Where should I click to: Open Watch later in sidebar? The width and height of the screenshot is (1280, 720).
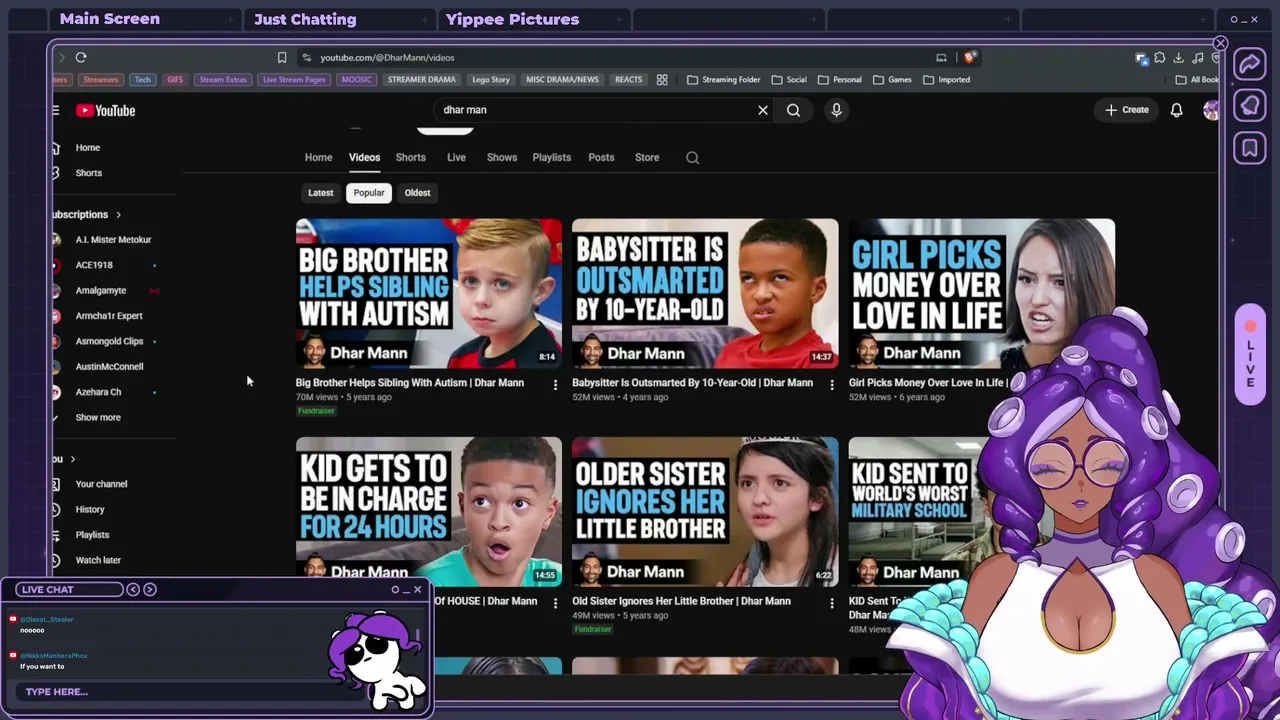(x=98, y=561)
